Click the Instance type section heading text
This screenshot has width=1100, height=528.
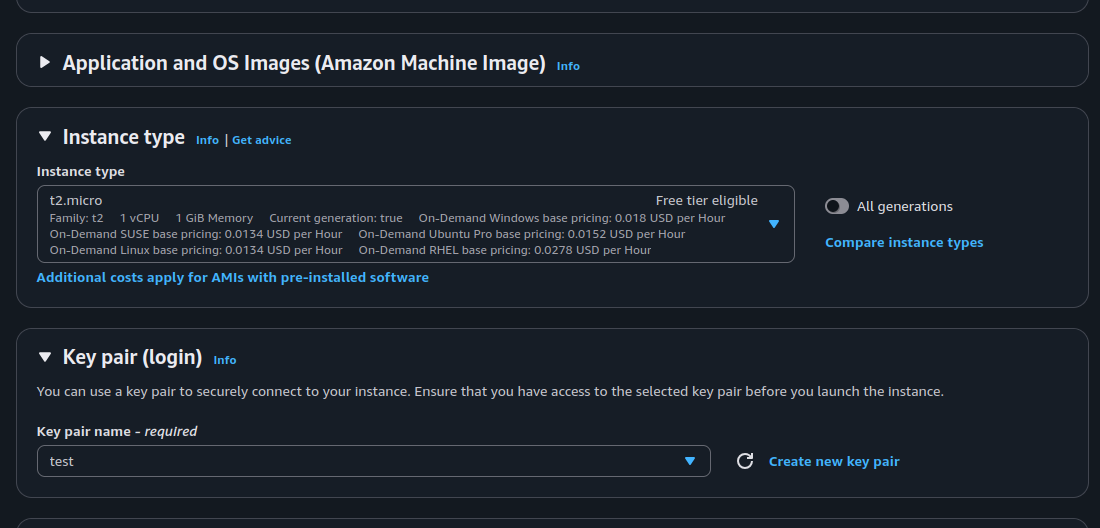123,137
